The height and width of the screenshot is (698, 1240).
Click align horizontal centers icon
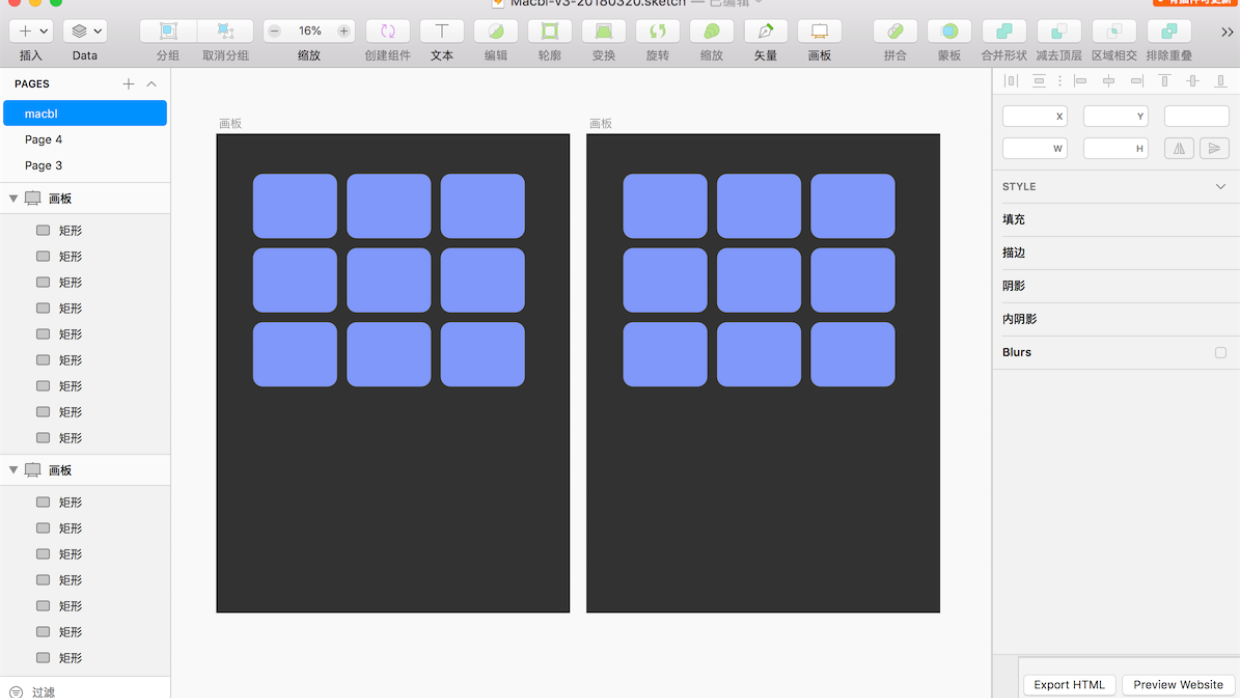coord(1108,81)
